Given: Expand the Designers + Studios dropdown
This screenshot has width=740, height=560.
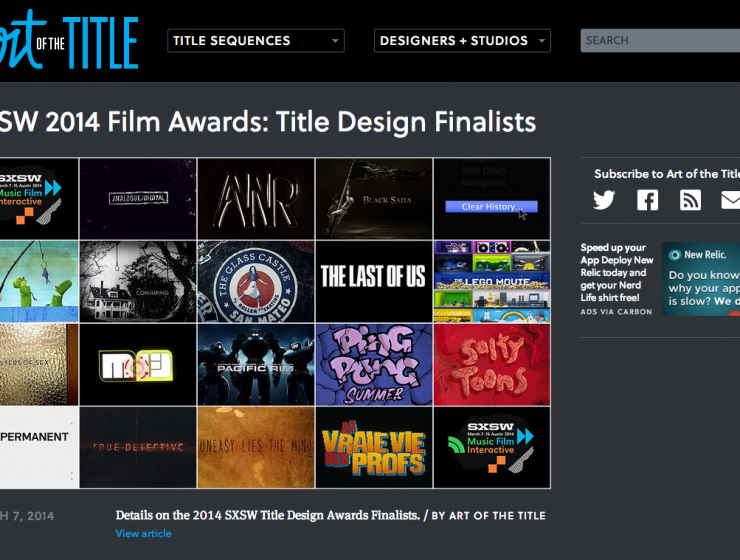Looking at the screenshot, I should pyautogui.click(x=462, y=41).
